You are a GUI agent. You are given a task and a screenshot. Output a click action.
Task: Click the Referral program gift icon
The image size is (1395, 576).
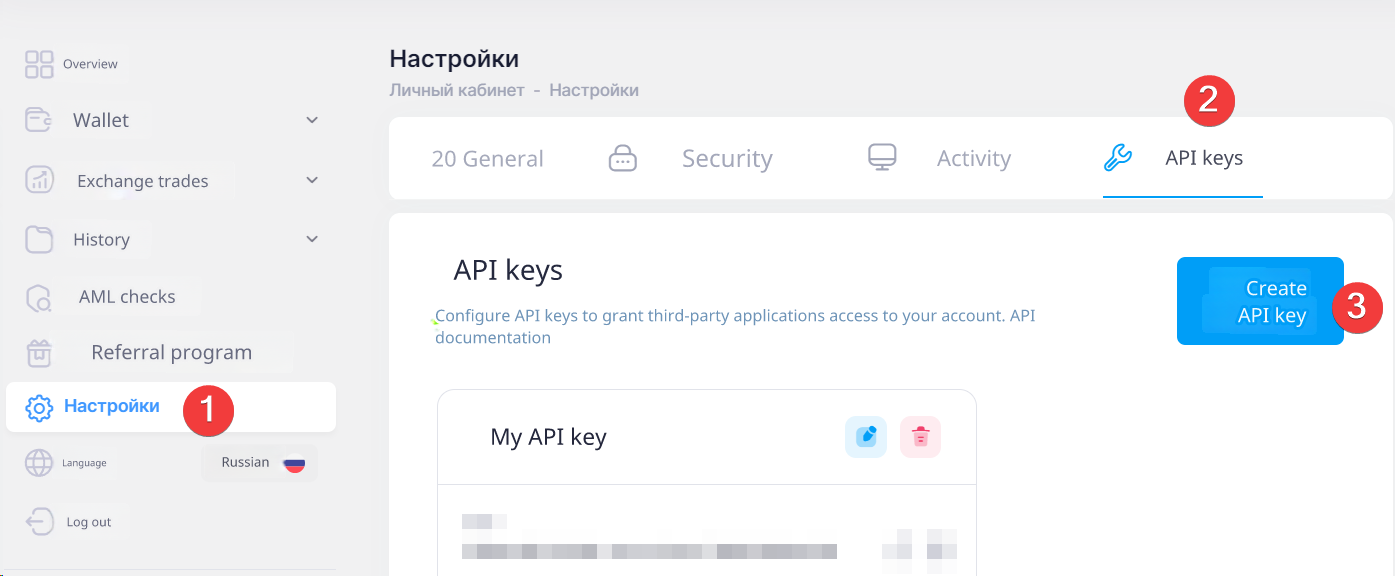[x=39, y=353]
